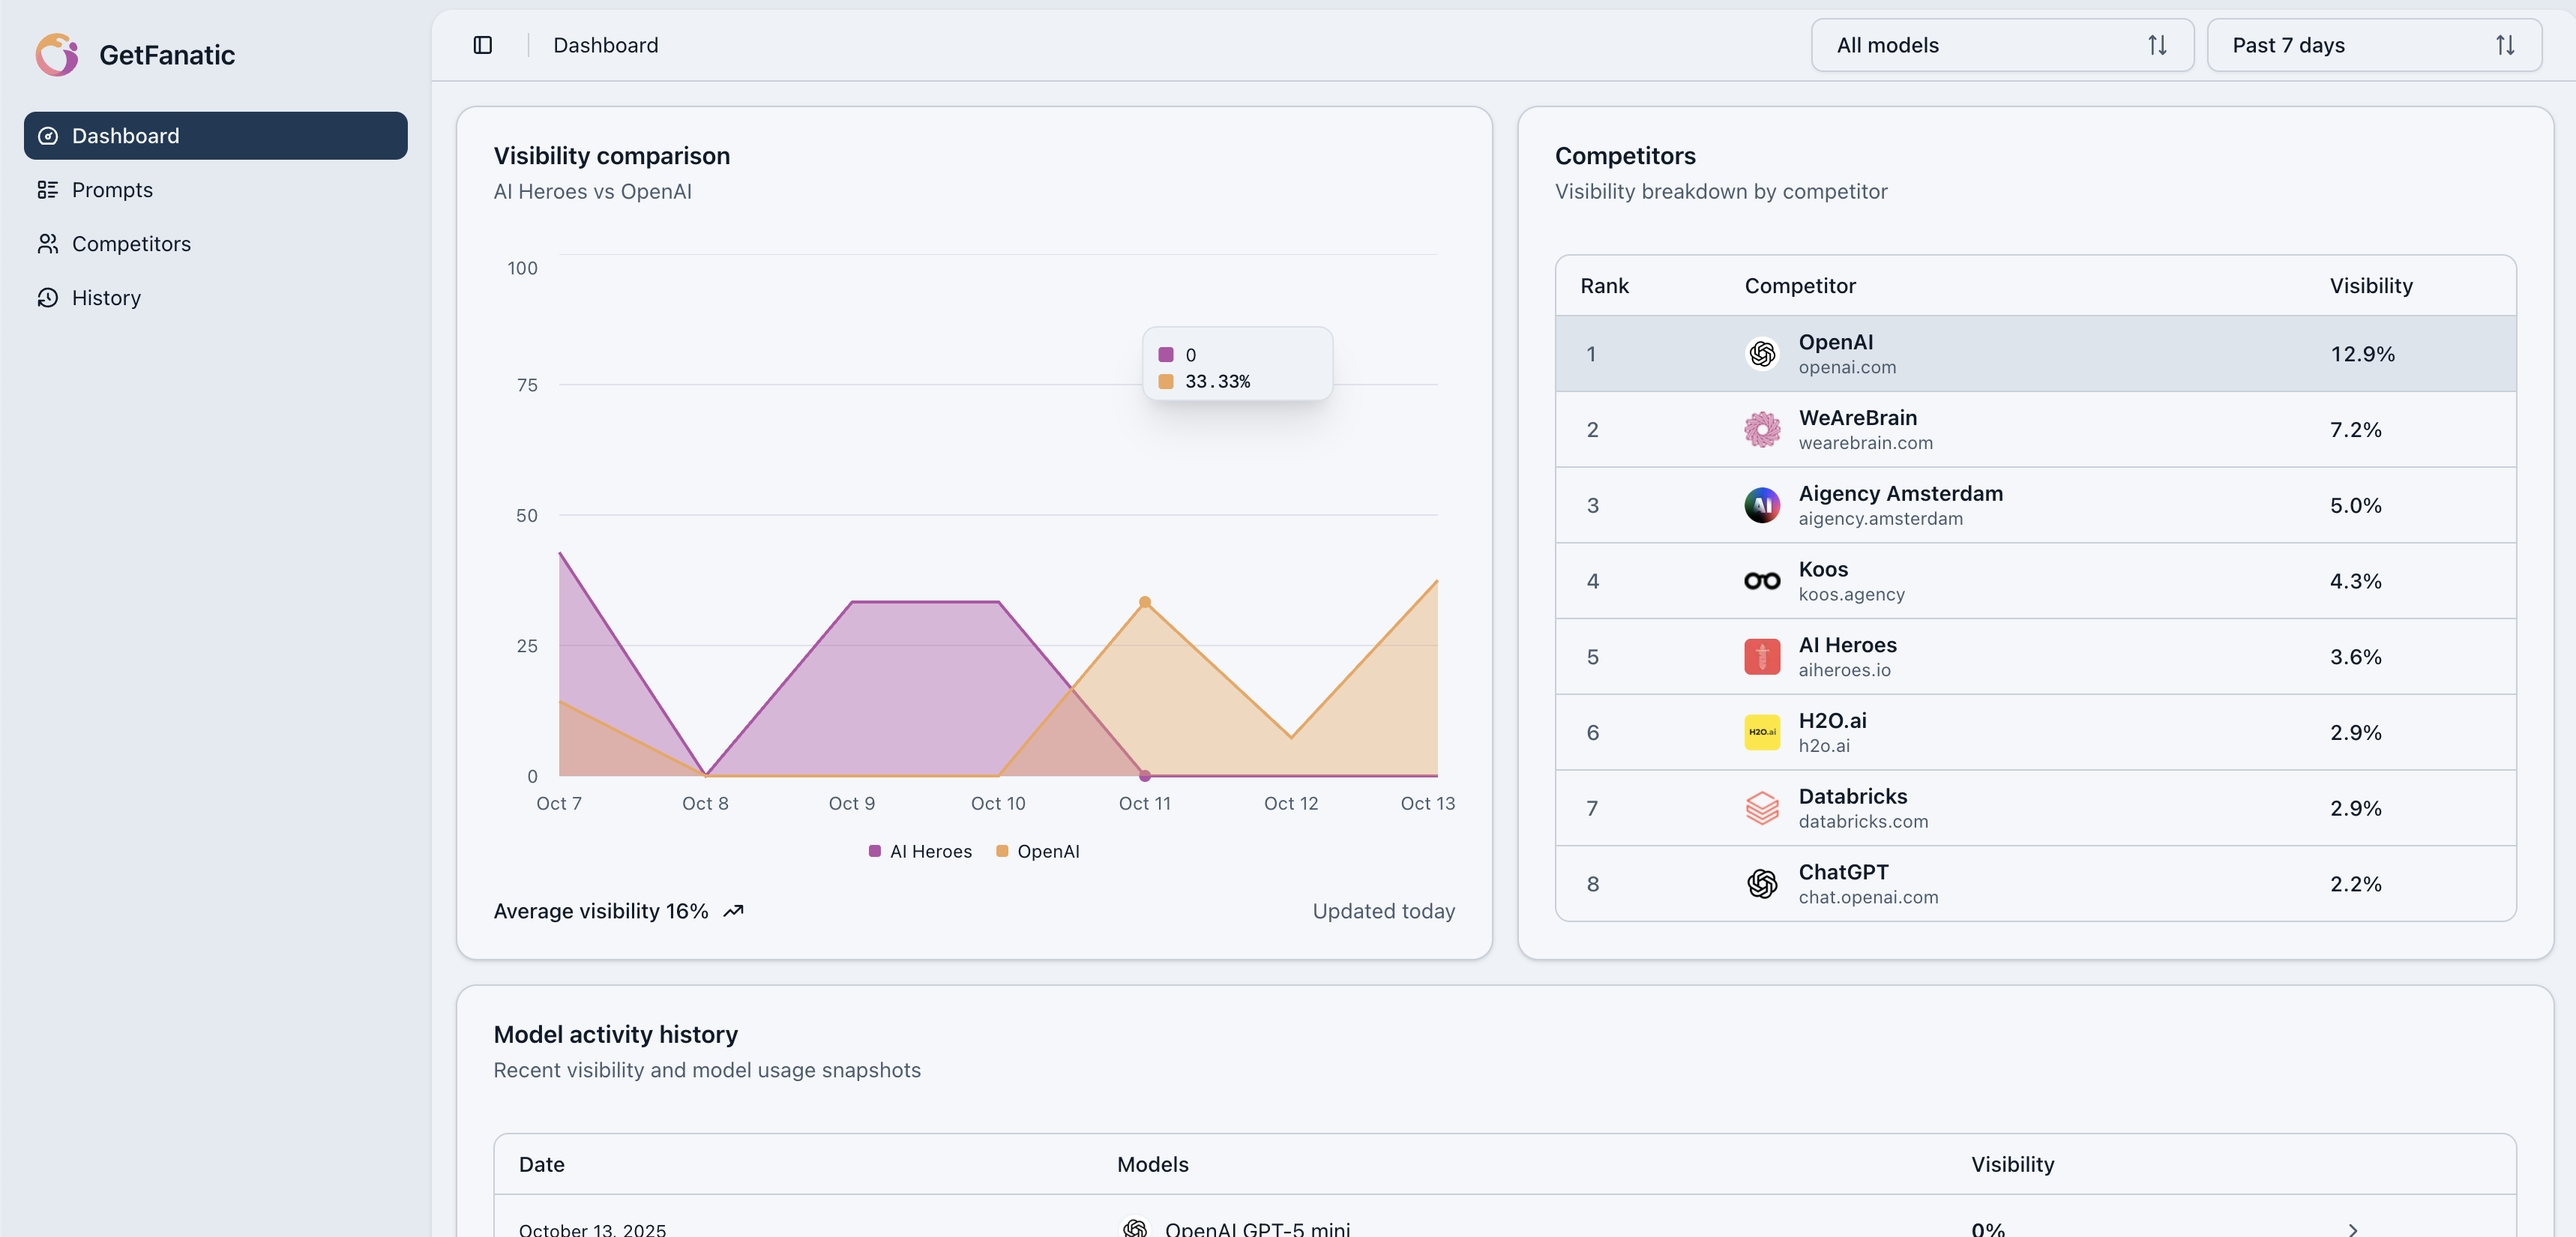Click Updated today in the visibility card
Viewport: 2576px width, 1237px height.
tap(1383, 911)
